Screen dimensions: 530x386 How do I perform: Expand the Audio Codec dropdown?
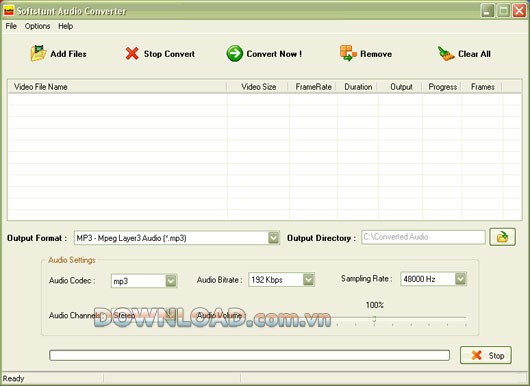click(x=171, y=281)
